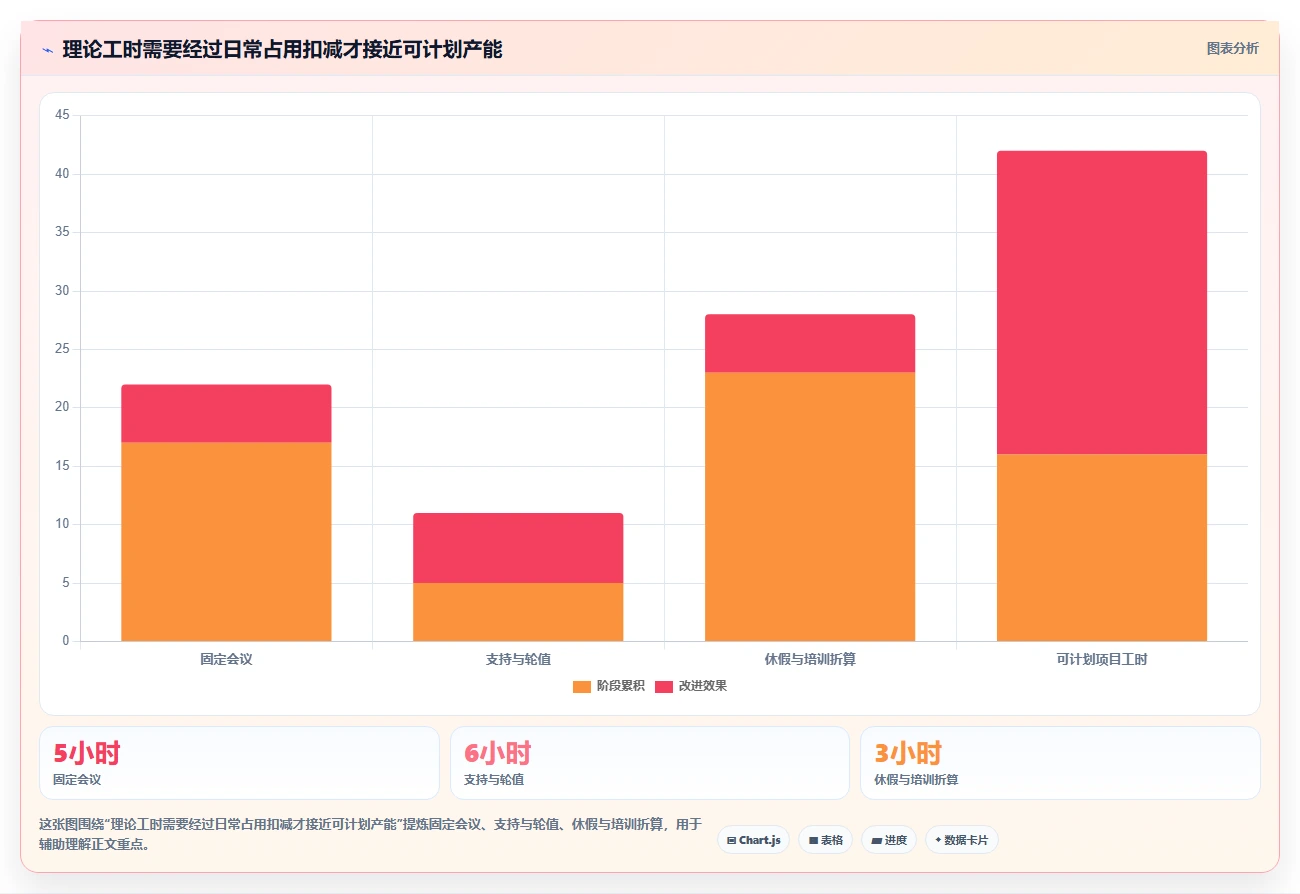The width and height of the screenshot is (1300, 894).
Task: Click the orange bar segment for 可计划项目工时
Action: click(1102, 547)
